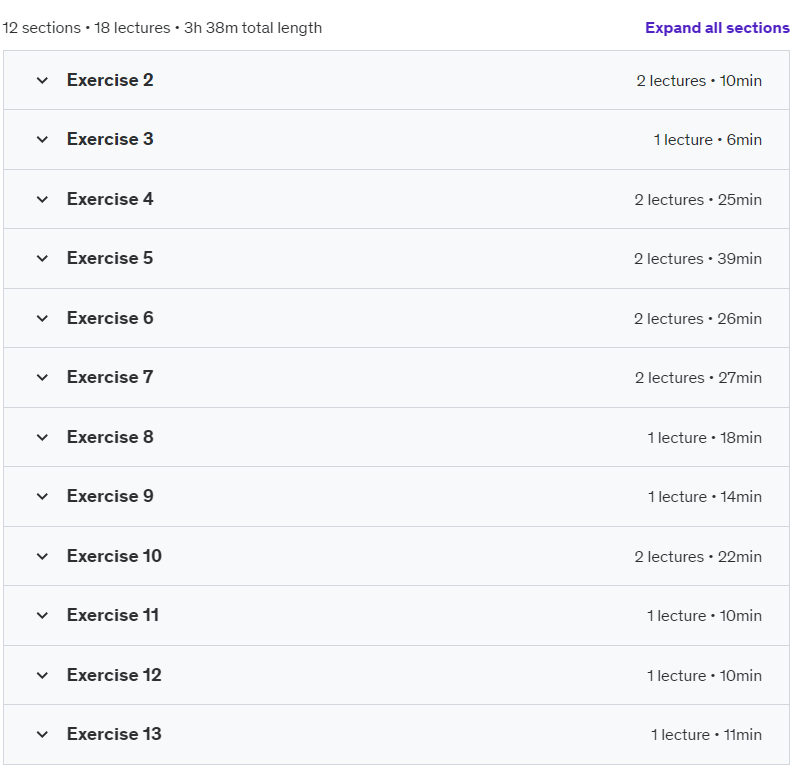This screenshot has width=793, height=777.
Task: Click '1 lecture • 18min' text
Action: 704,438
